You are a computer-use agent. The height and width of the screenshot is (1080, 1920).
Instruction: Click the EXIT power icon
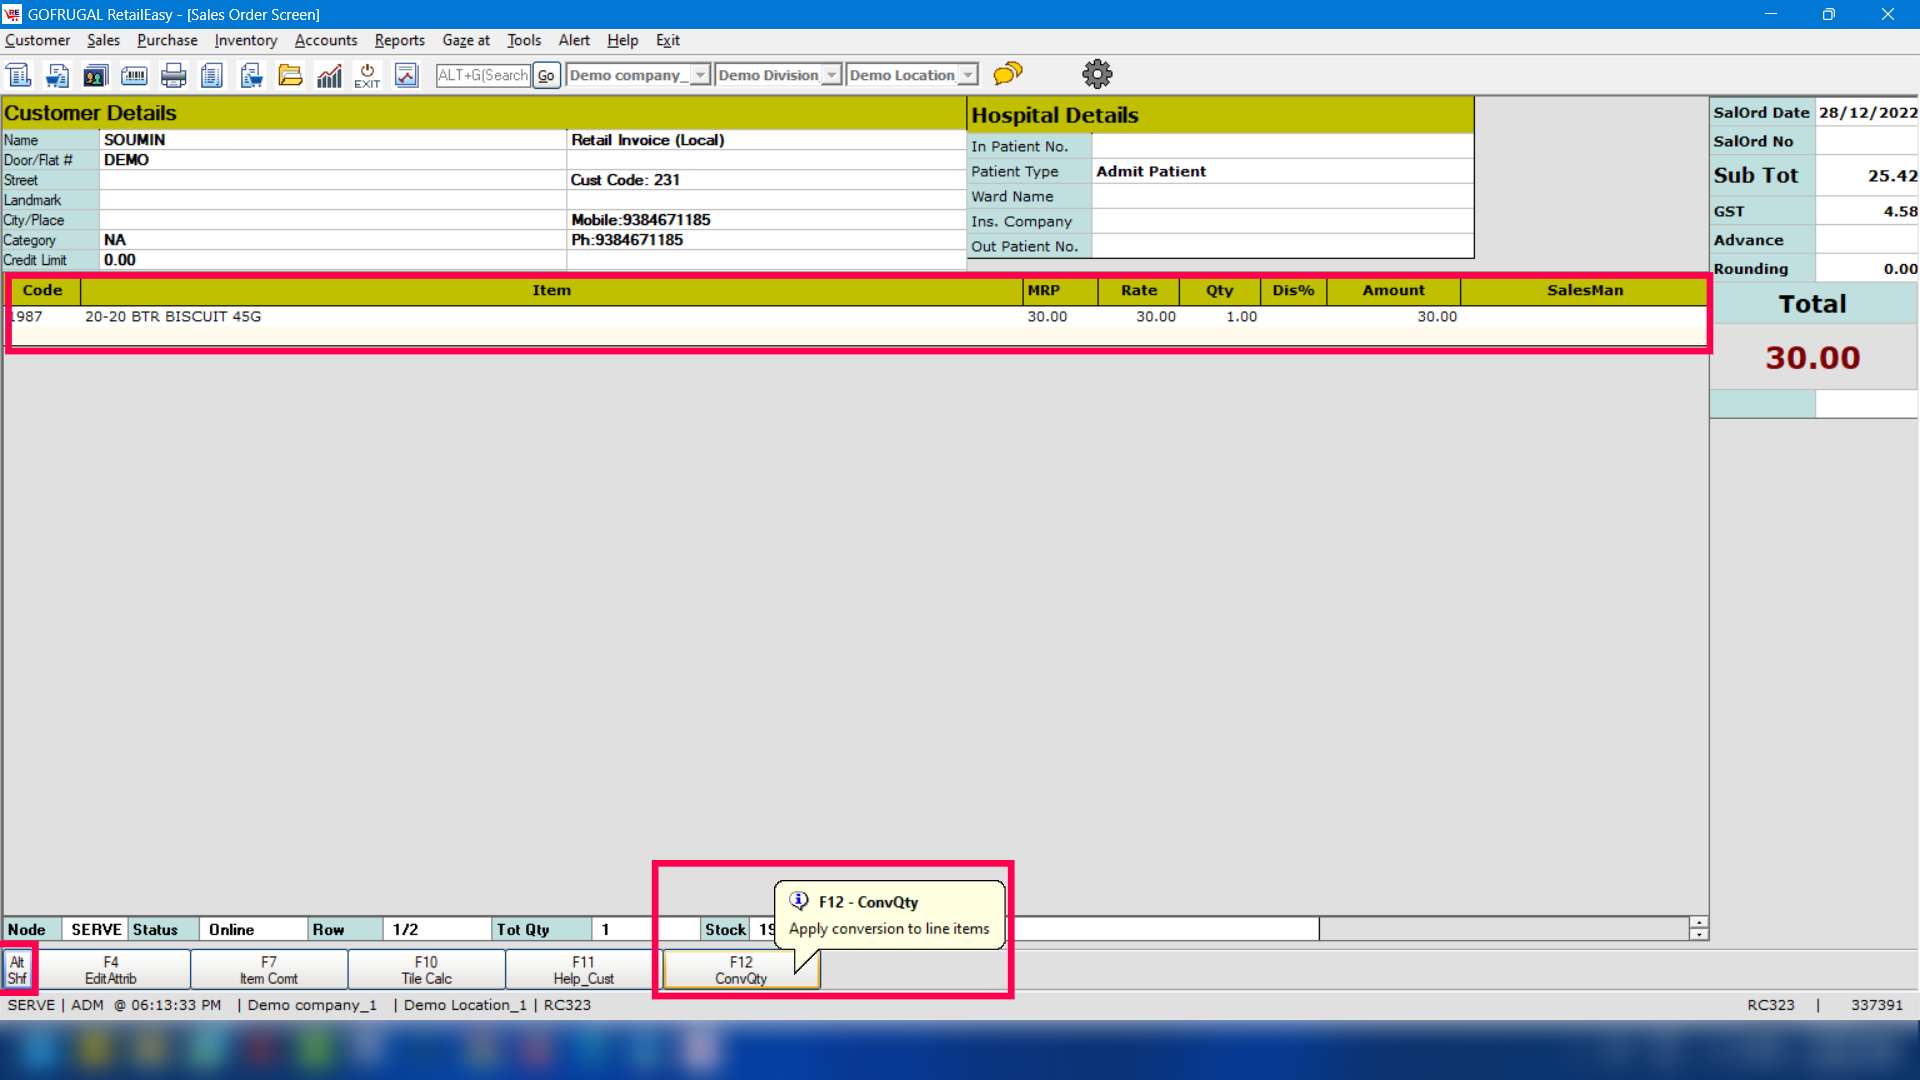tap(367, 75)
